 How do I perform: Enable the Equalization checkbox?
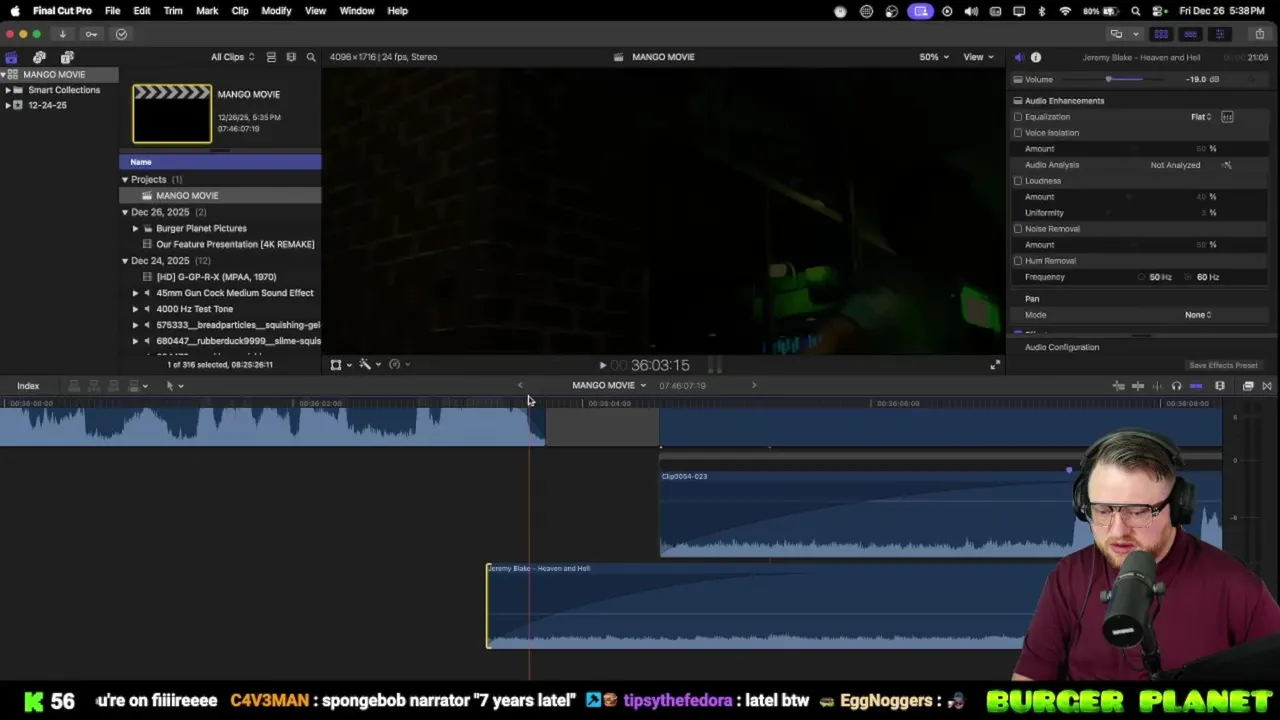(x=1018, y=117)
